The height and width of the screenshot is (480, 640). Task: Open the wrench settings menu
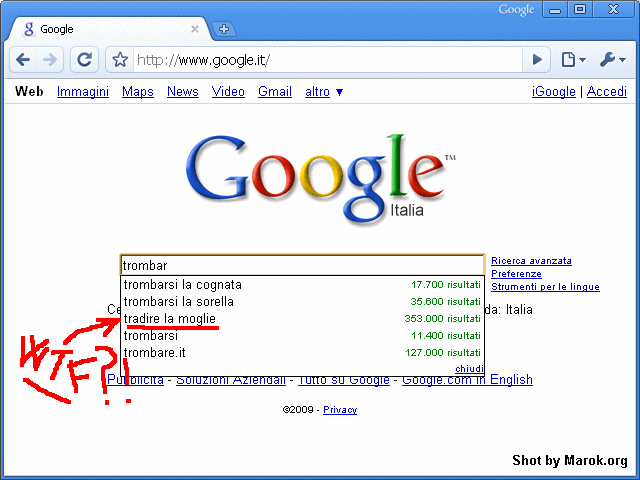pyautogui.click(x=612, y=60)
